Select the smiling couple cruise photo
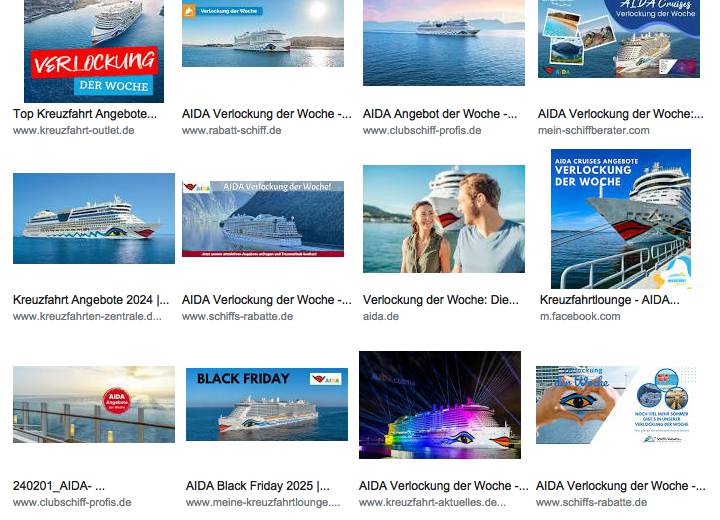 click(x=444, y=219)
